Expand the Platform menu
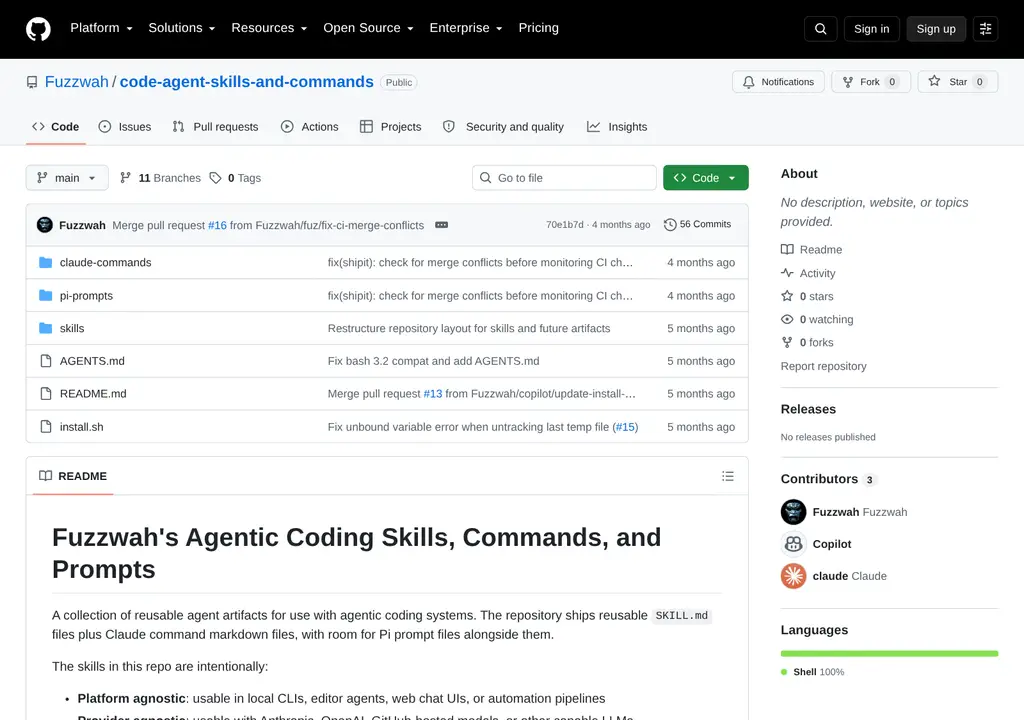 pyautogui.click(x=101, y=28)
